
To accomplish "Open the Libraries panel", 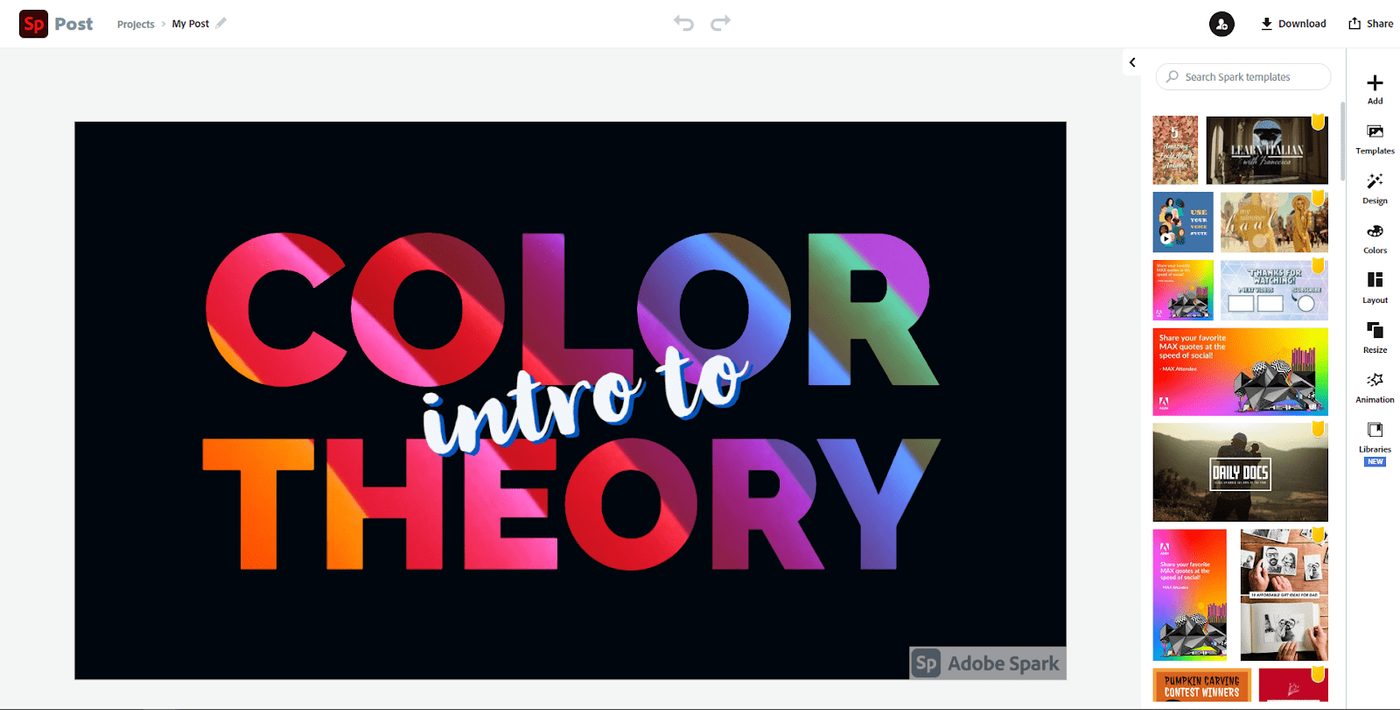I will [x=1374, y=437].
